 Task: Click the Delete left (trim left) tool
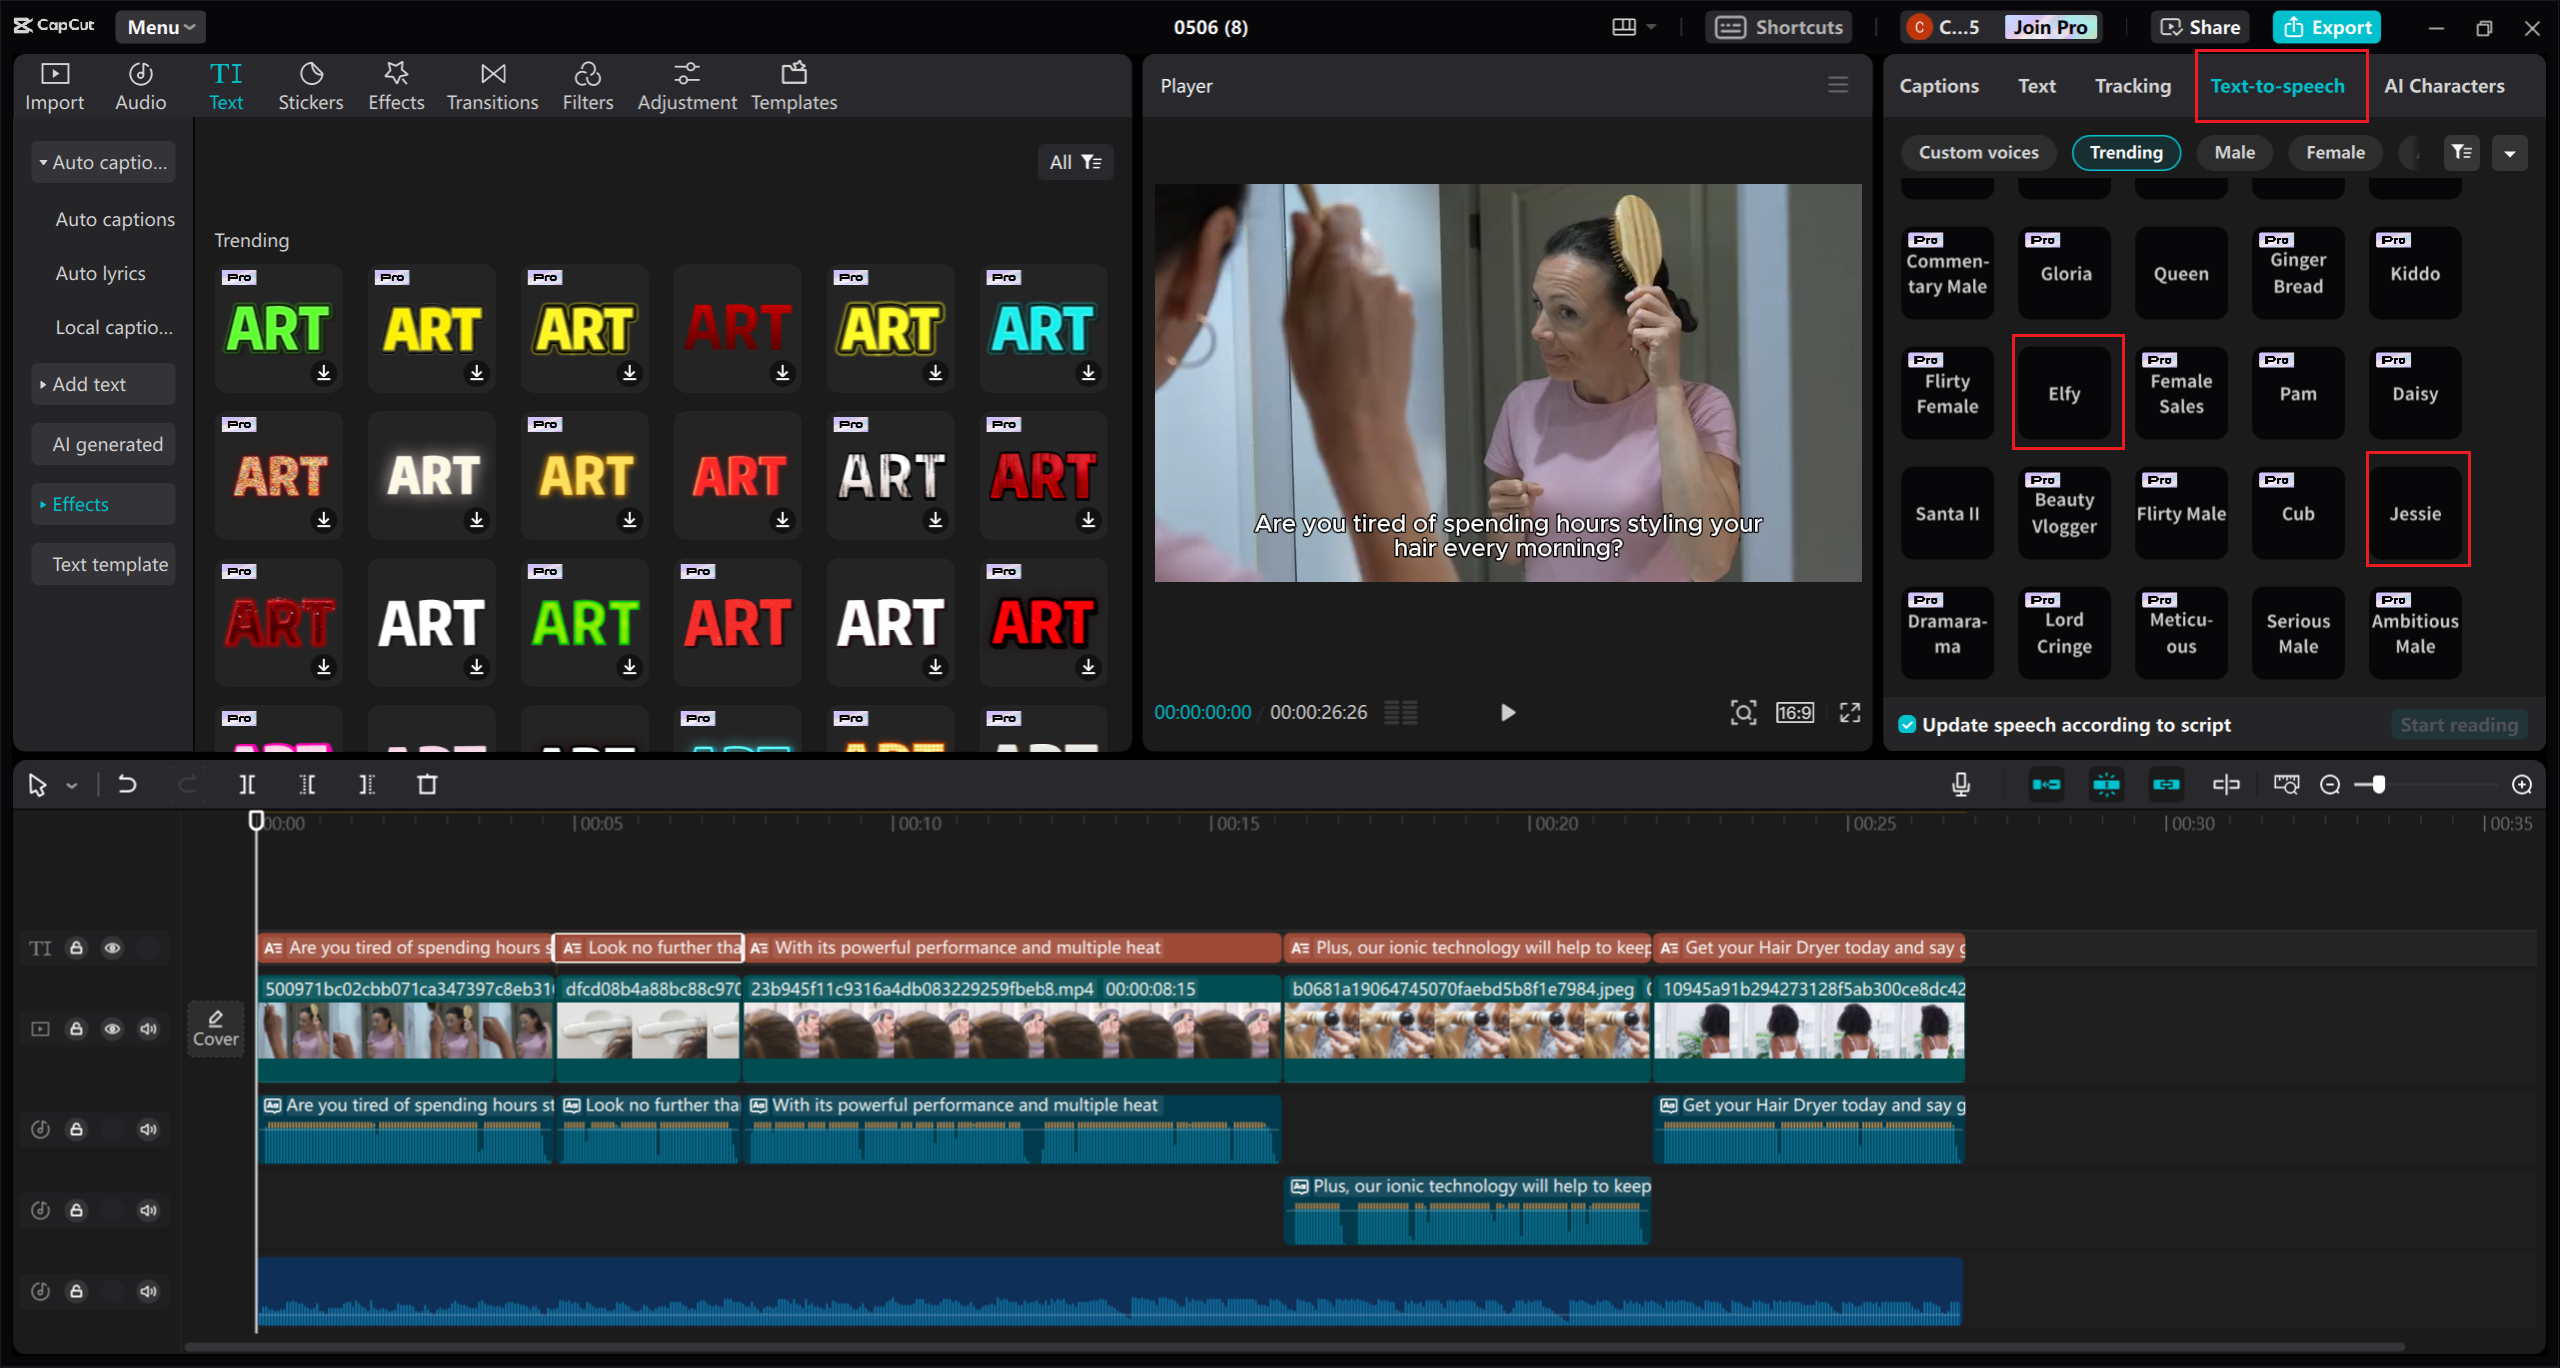click(x=307, y=785)
